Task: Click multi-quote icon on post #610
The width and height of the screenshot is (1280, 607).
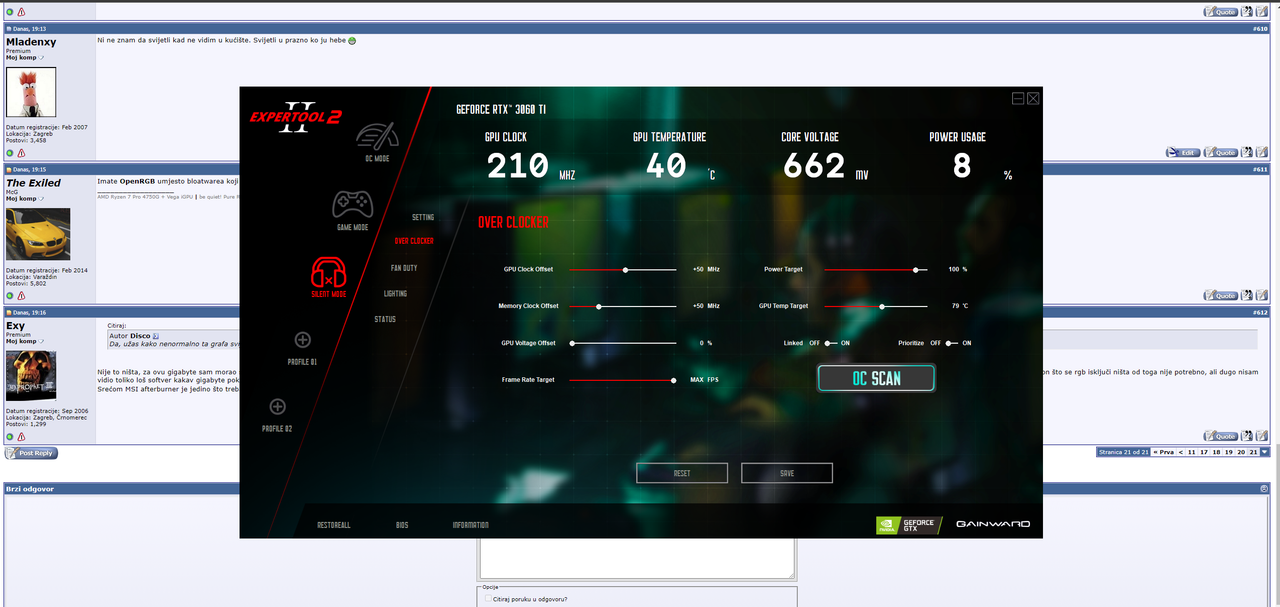Action: click(x=1247, y=153)
